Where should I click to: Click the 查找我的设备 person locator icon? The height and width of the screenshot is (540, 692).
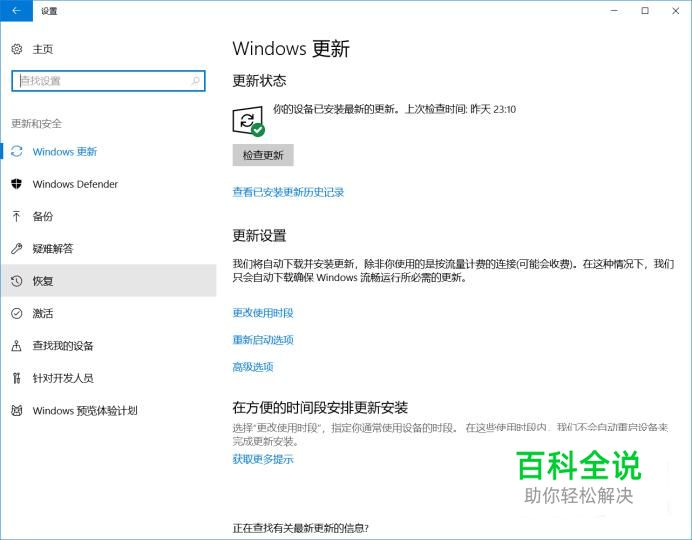point(17,345)
